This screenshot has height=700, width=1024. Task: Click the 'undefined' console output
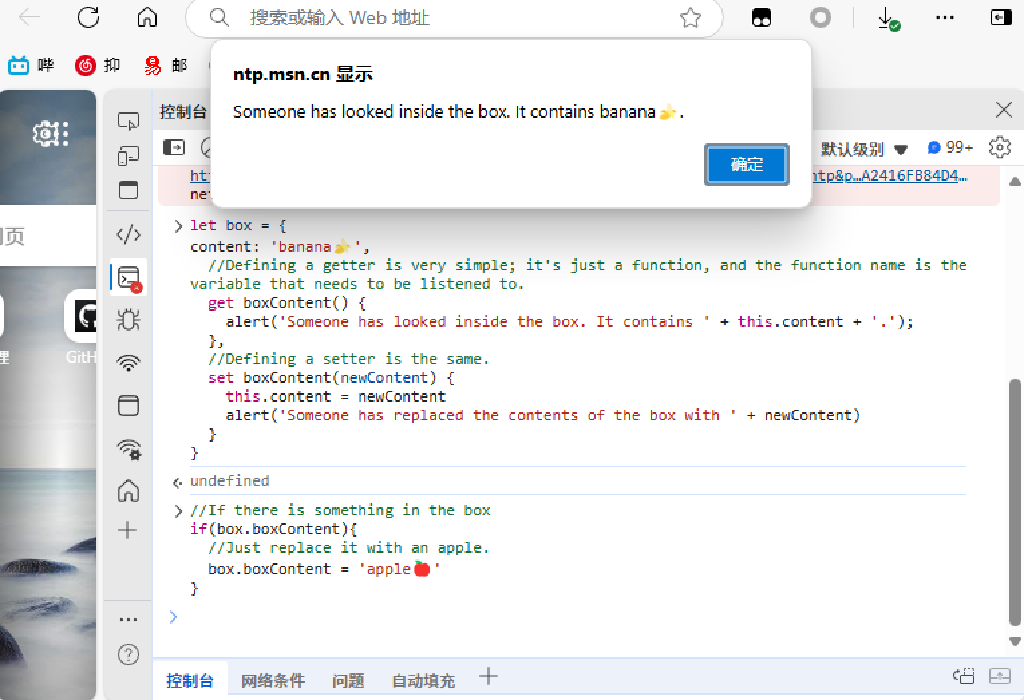click(x=229, y=481)
